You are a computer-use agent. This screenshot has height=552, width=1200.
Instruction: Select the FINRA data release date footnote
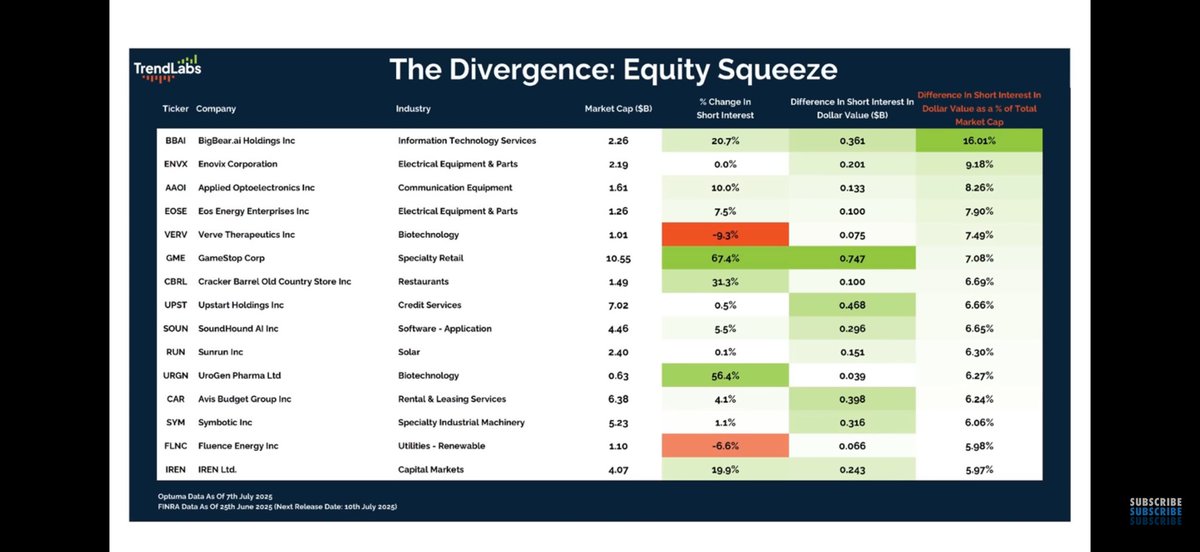278,507
